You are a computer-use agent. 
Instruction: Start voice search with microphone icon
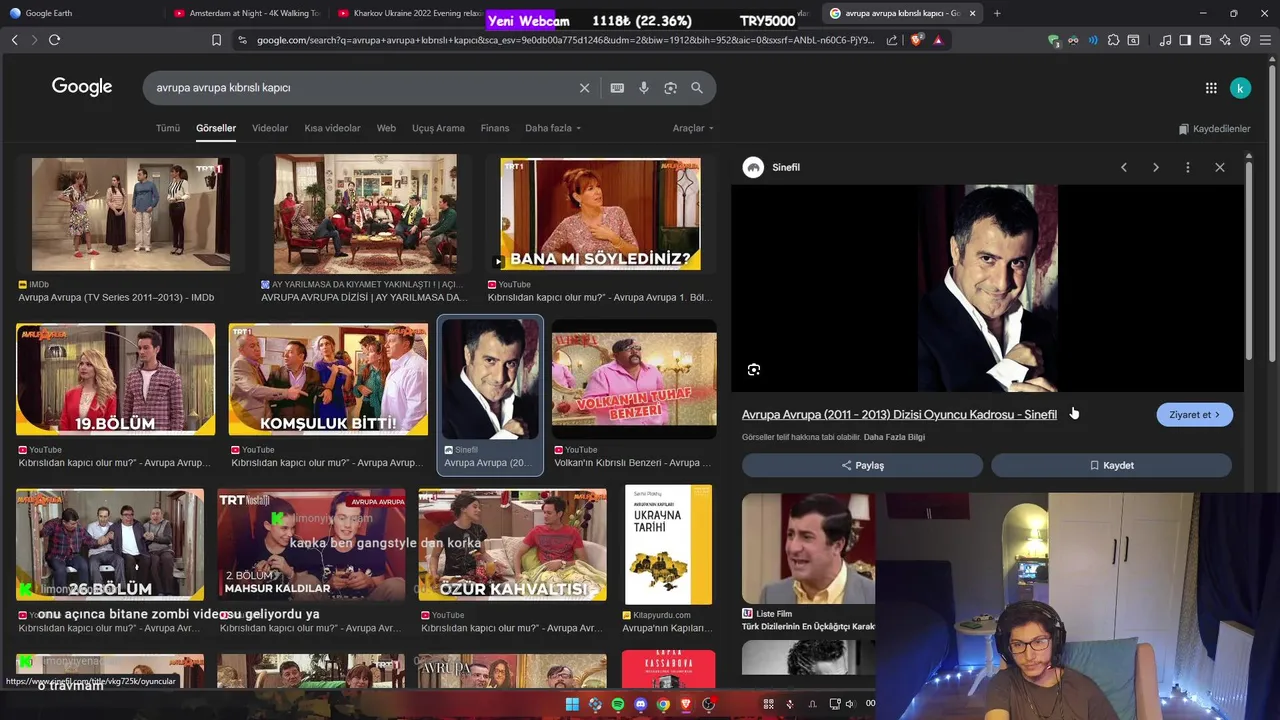644,88
